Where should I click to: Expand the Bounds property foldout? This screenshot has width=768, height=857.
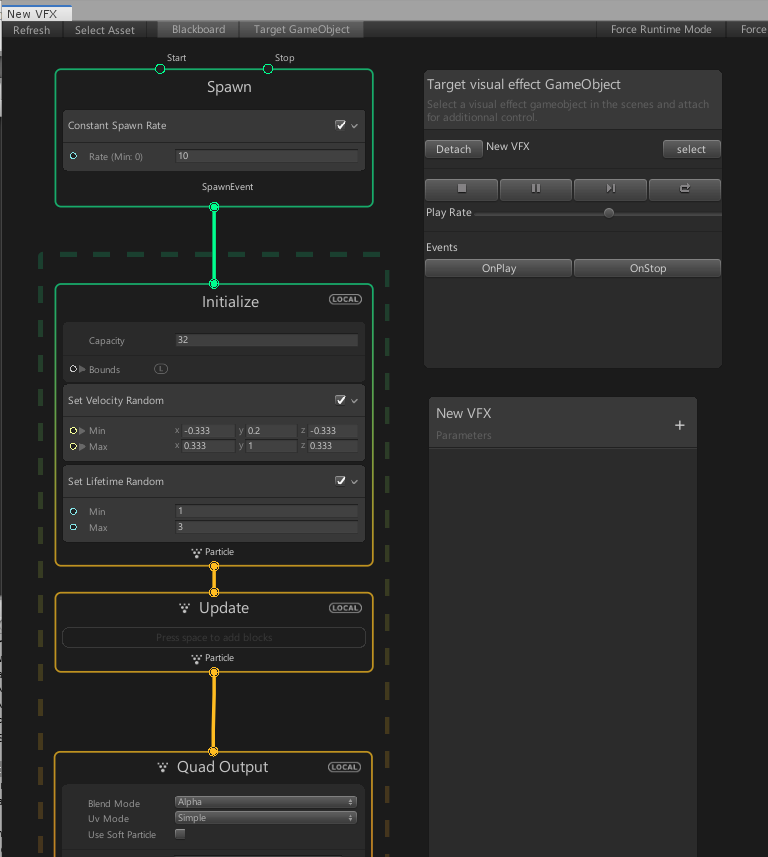[83, 369]
